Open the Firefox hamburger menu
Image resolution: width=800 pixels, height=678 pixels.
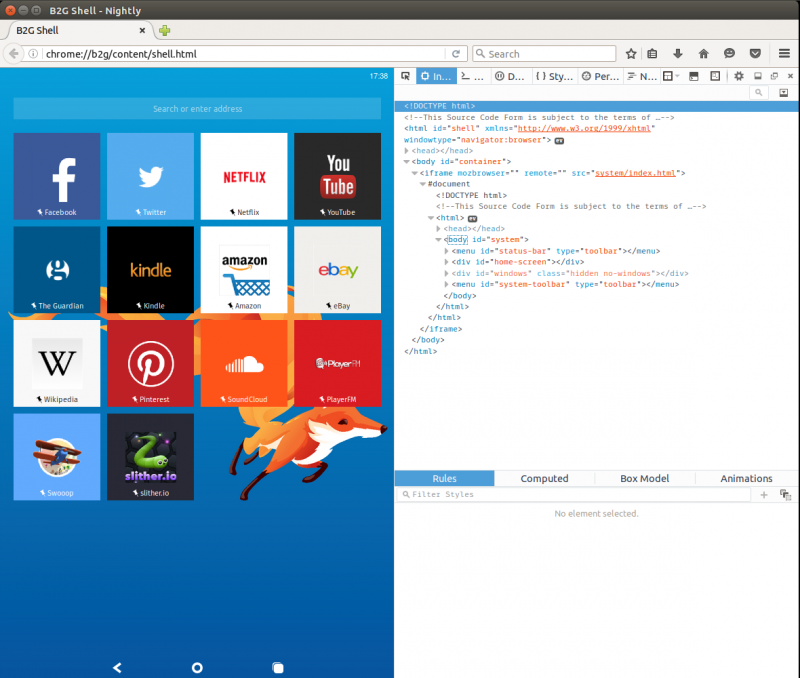784,54
